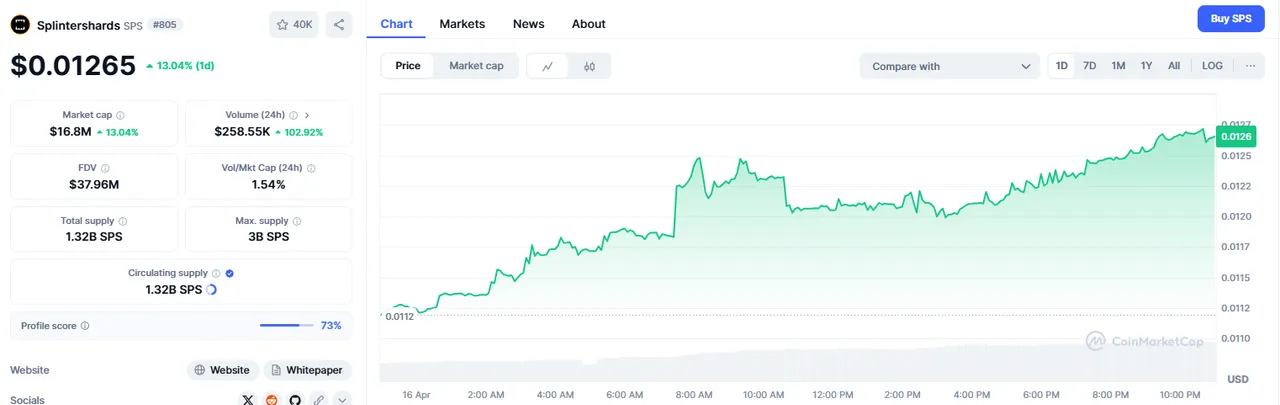Screen dimensions: 1280x405
Task: Click the 8:00 AM axis label
Action: pyautogui.click(x=692, y=395)
